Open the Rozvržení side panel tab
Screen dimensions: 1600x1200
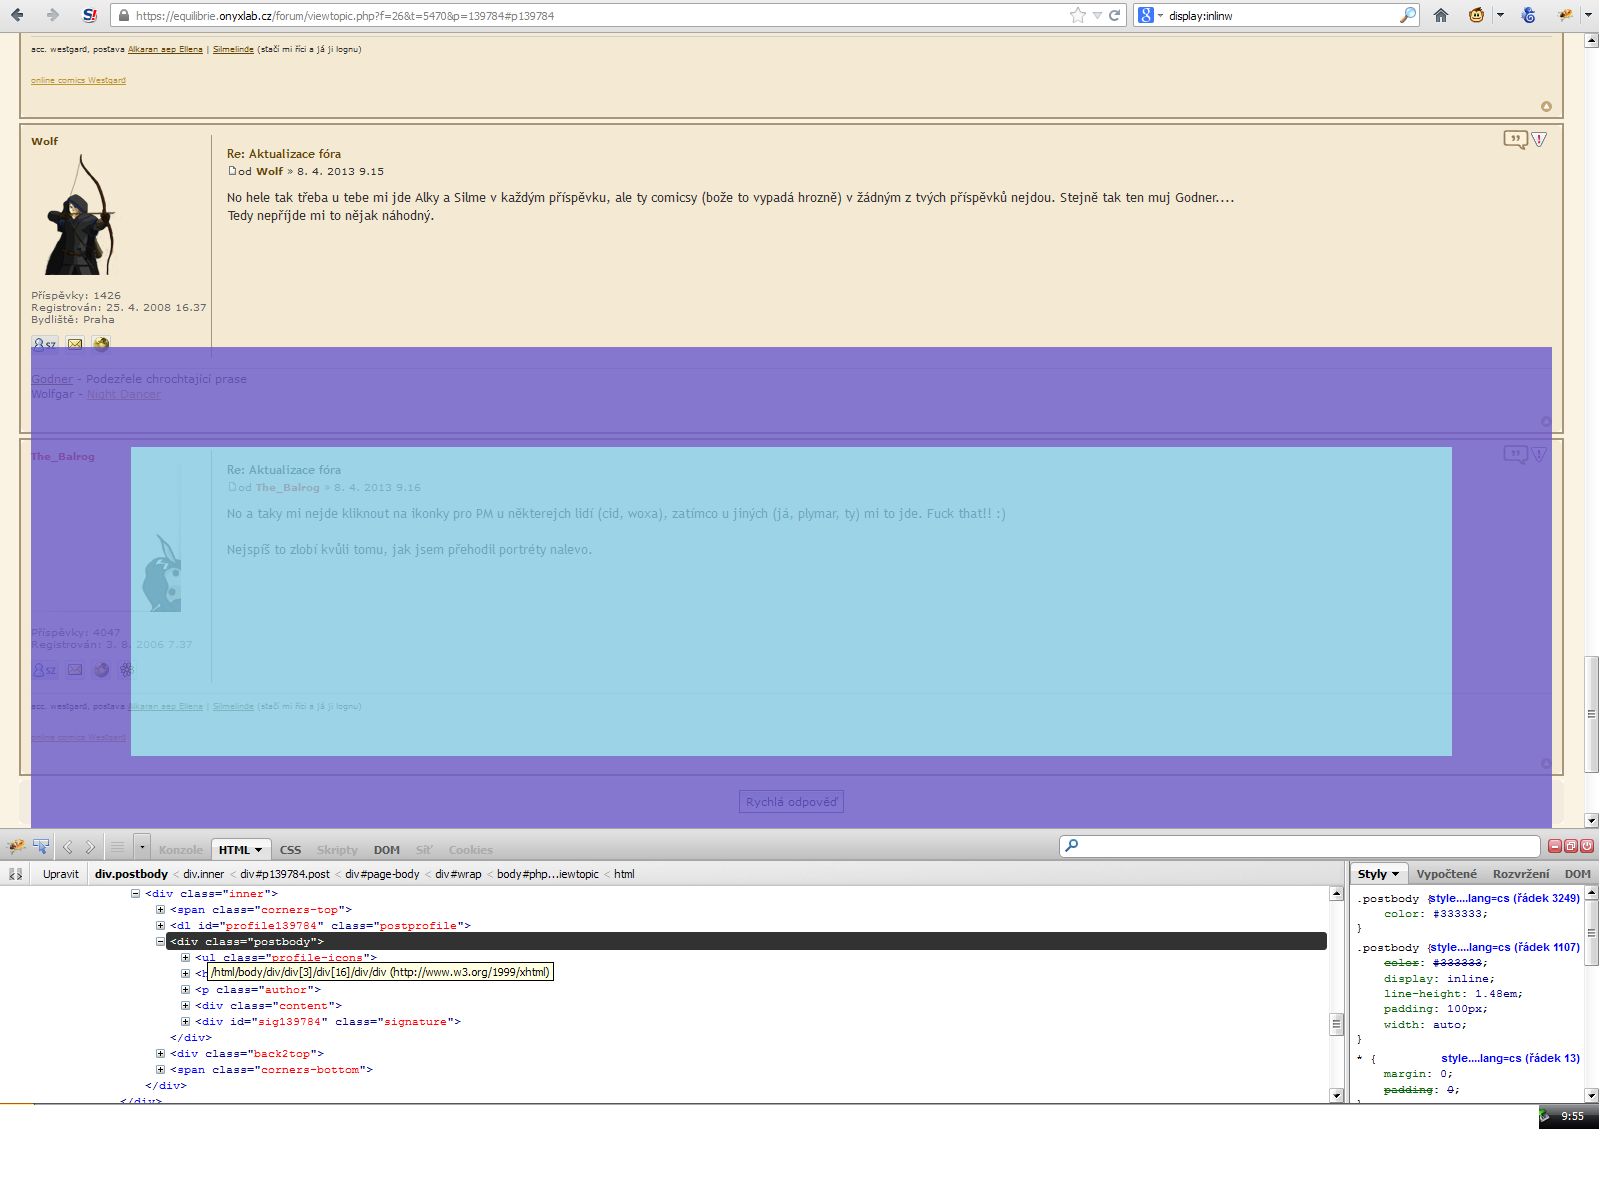click(1520, 874)
